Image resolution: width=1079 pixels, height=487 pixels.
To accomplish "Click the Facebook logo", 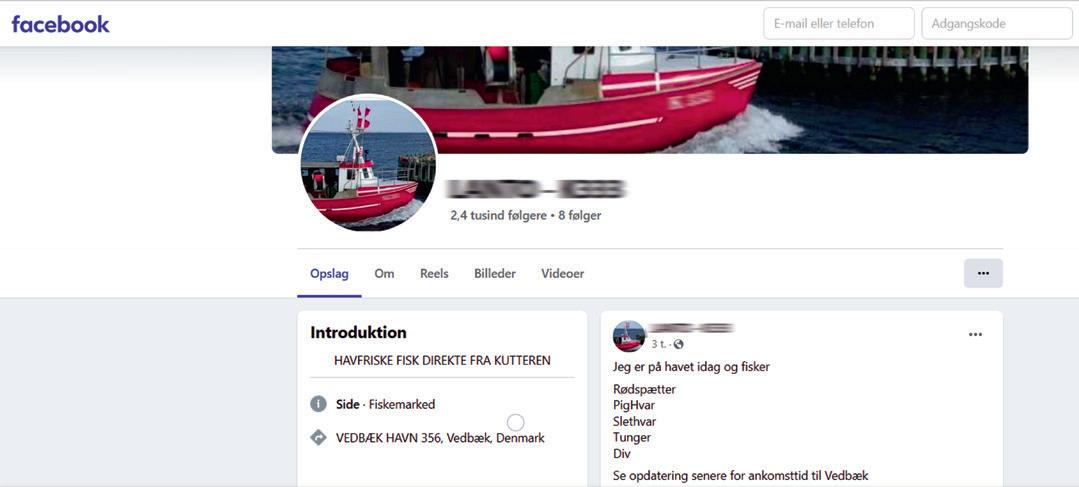I will (61, 25).
